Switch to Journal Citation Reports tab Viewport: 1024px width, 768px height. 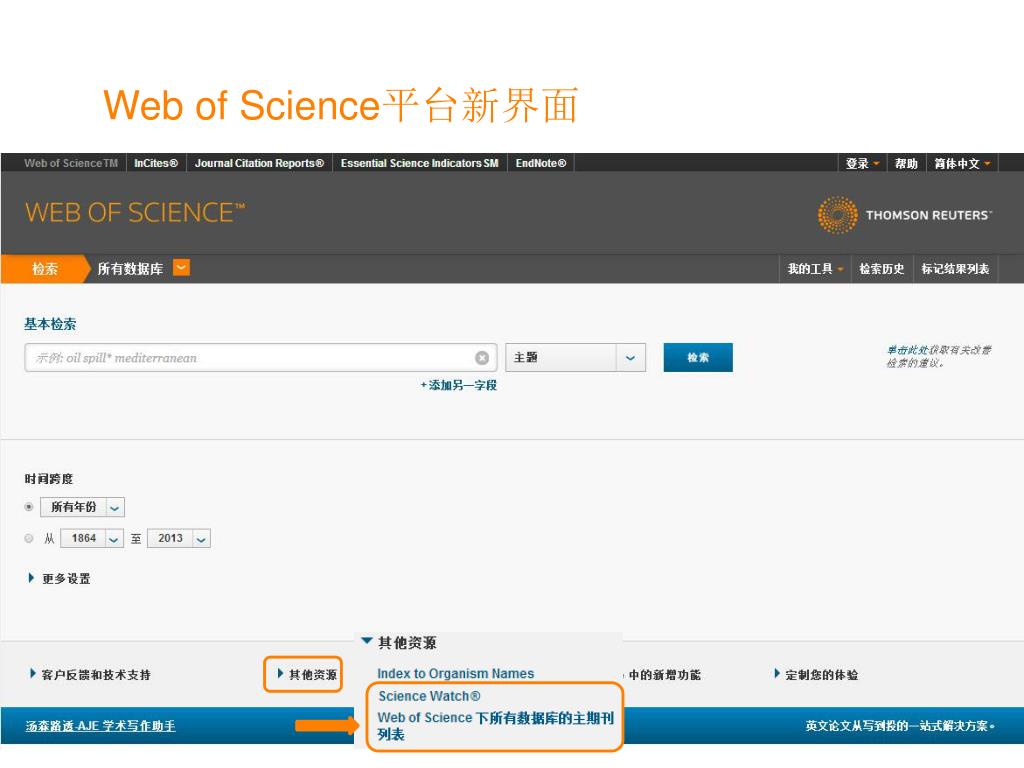pos(259,163)
